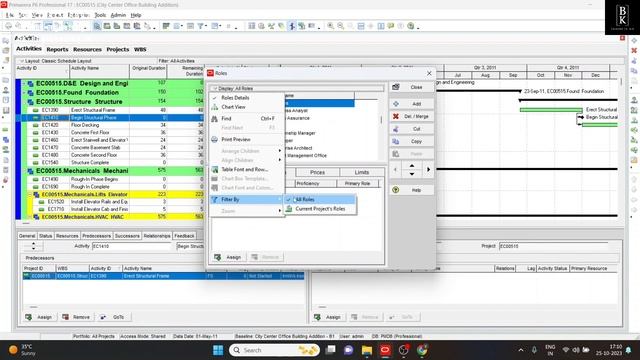Open the Admin menu

point(118,15)
